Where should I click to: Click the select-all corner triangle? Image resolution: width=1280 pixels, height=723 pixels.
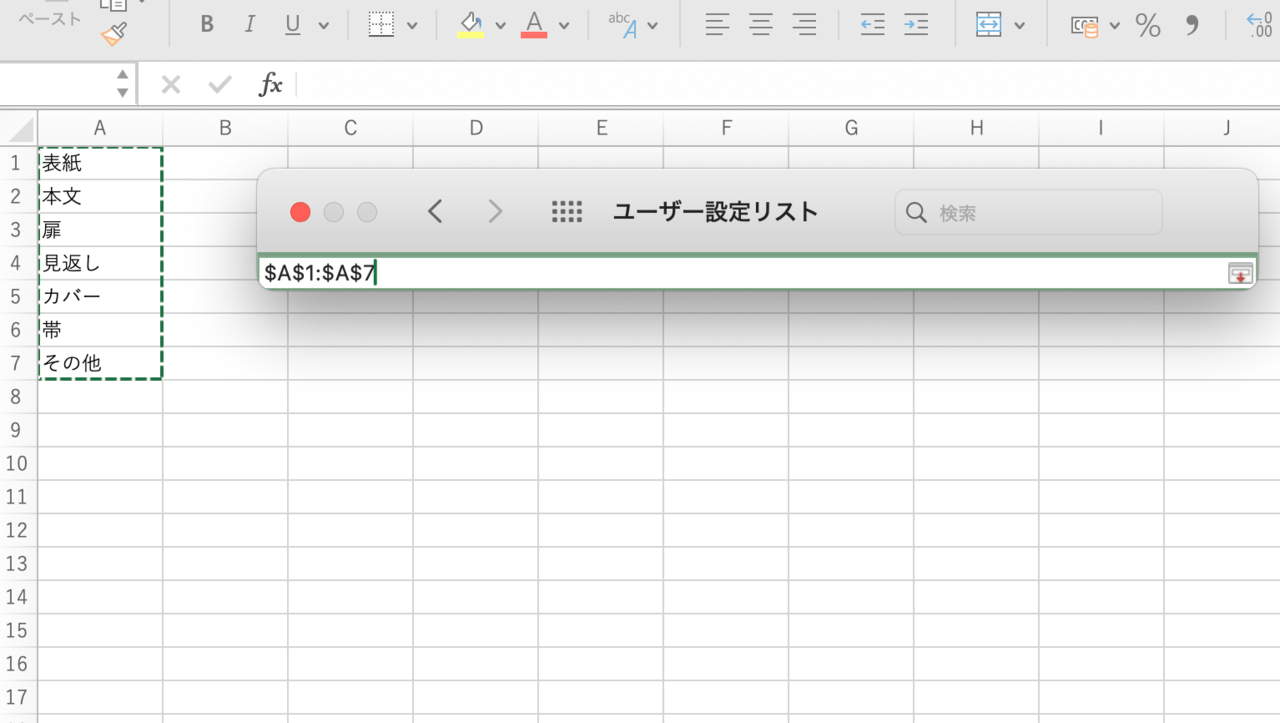(20, 128)
